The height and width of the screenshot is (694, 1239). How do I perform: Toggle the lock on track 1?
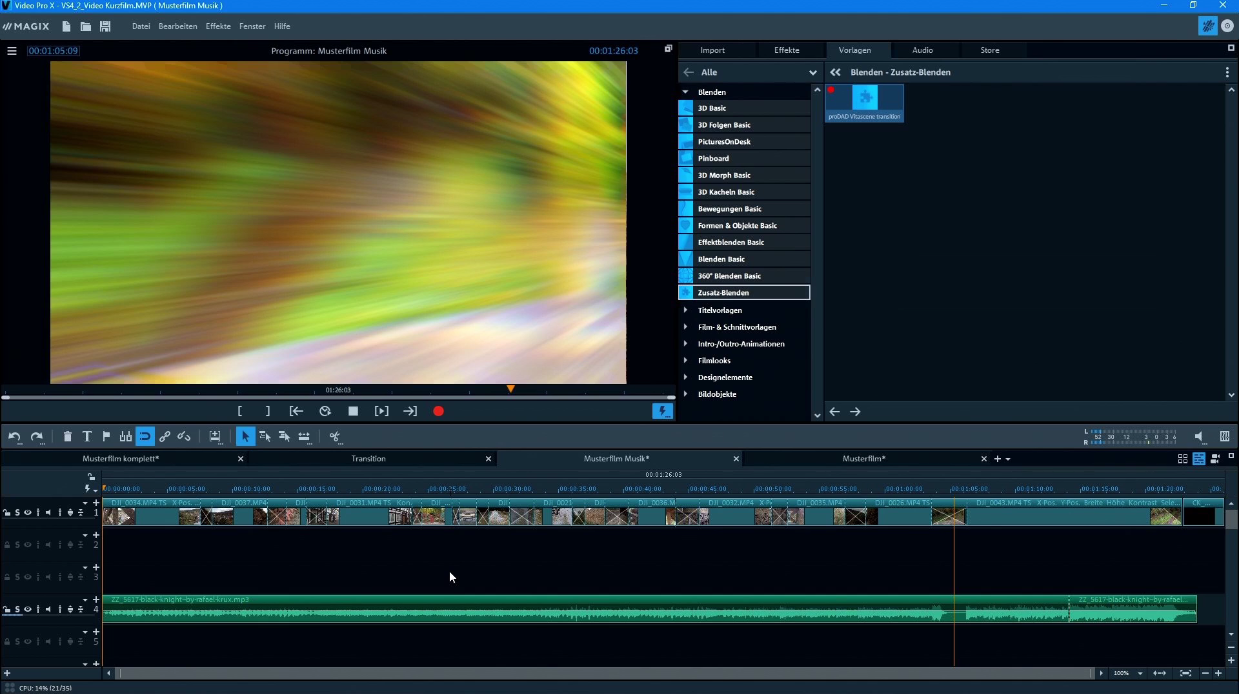[6, 512]
